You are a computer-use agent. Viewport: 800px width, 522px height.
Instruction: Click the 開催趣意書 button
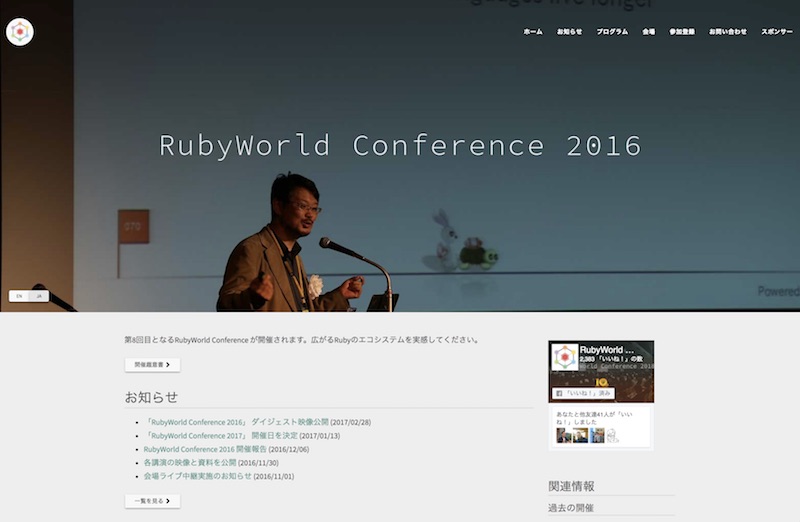(153, 365)
